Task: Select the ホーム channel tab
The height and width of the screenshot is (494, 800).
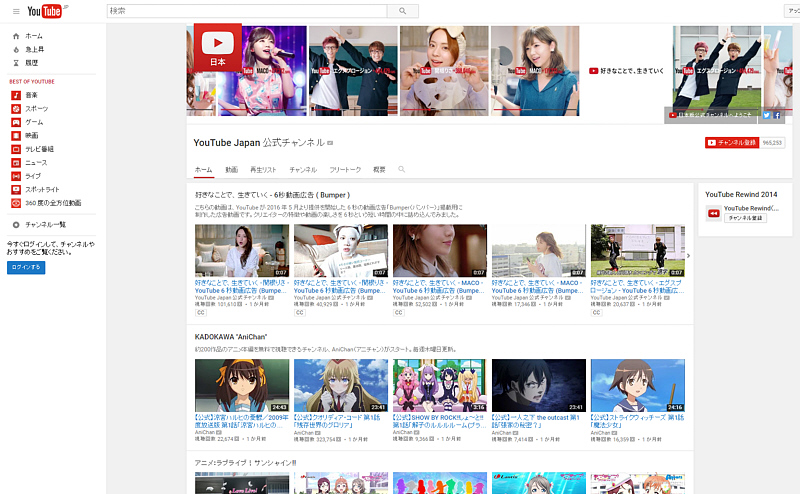Action: tap(204, 170)
